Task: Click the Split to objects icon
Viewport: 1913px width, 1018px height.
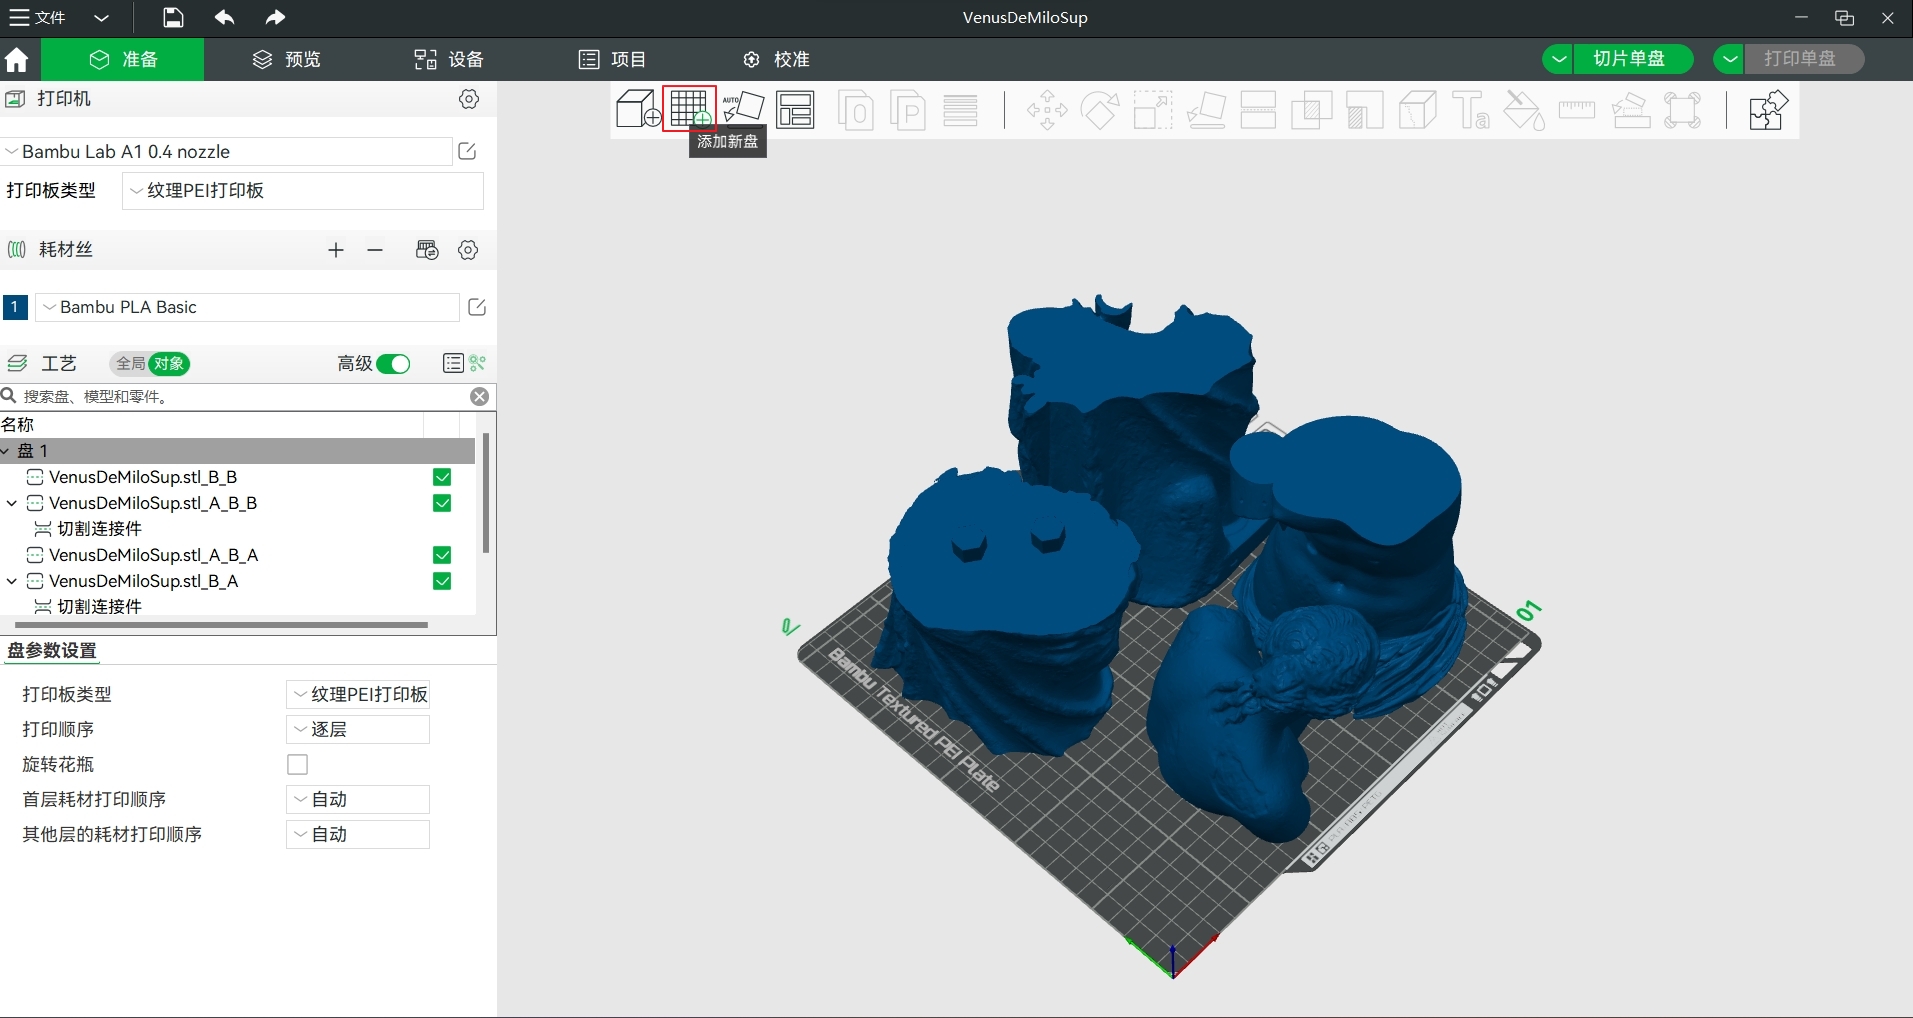Action: click(856, 110)
